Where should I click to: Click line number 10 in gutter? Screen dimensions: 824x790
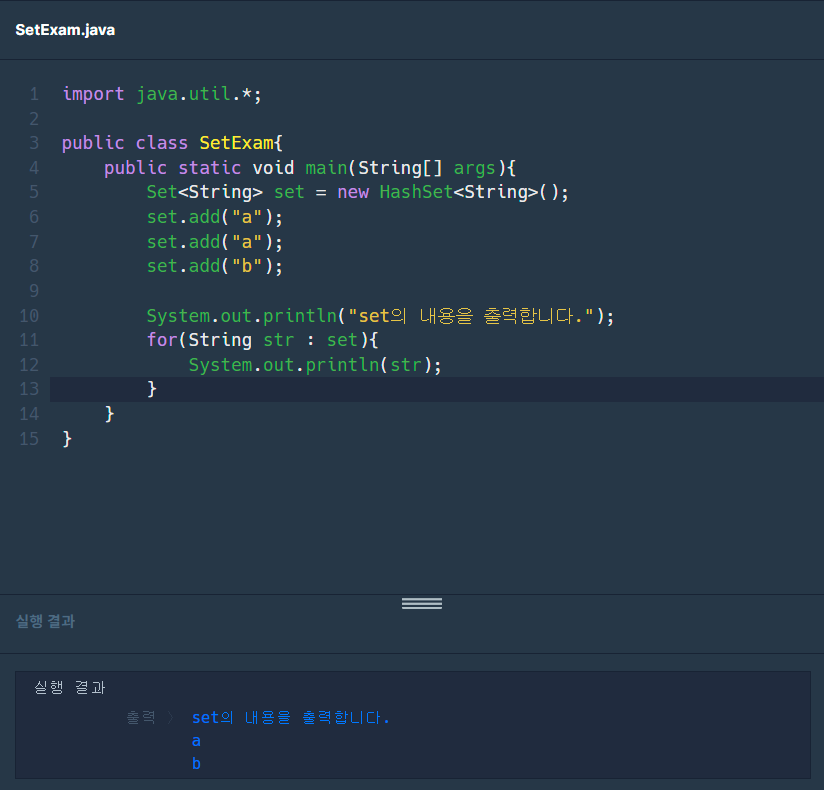[29, 316]
